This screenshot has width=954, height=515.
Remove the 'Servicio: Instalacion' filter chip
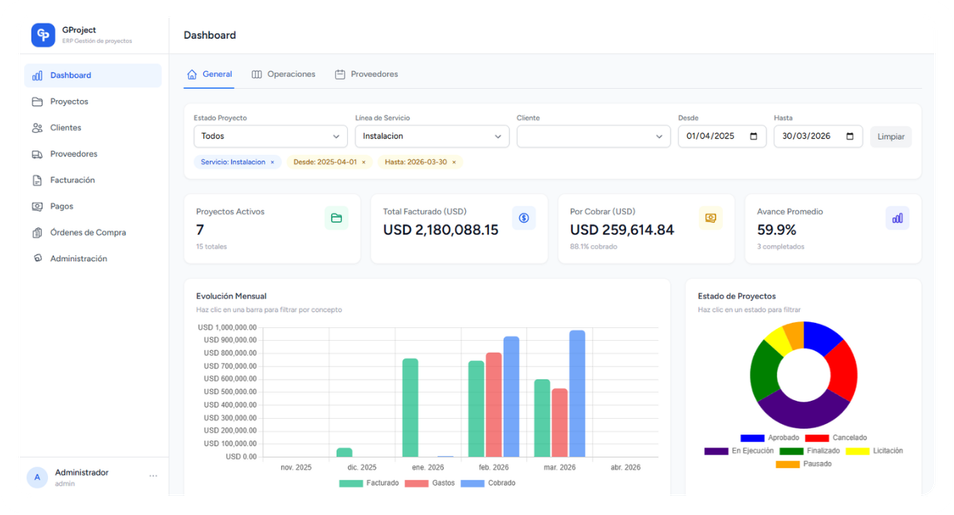click(272, 162)
